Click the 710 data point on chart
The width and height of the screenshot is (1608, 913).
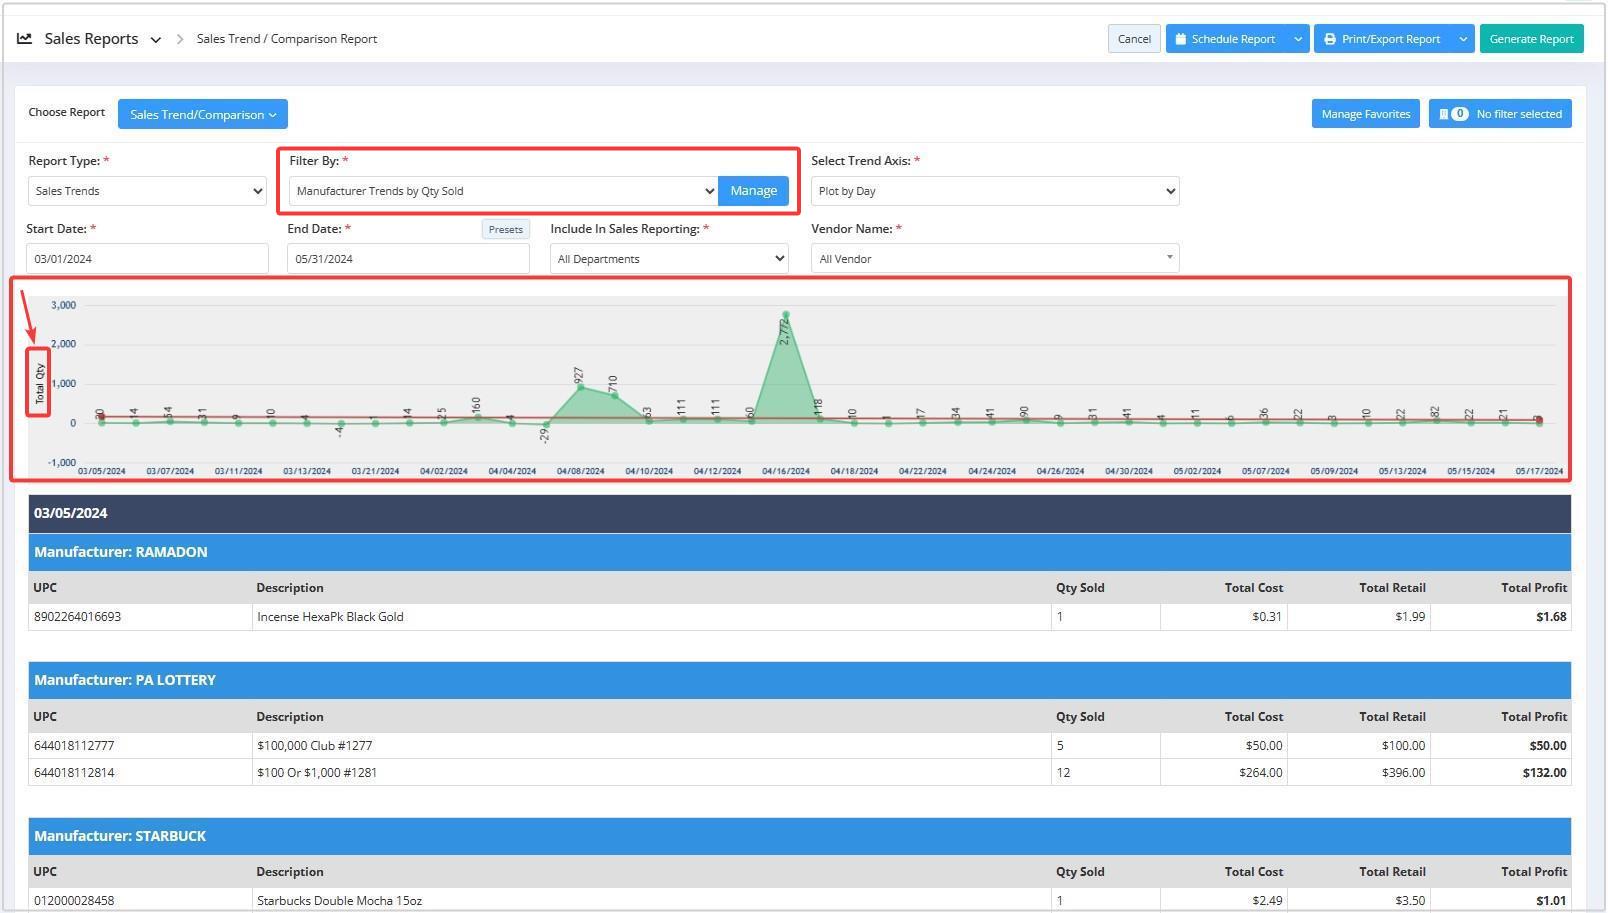615,396
